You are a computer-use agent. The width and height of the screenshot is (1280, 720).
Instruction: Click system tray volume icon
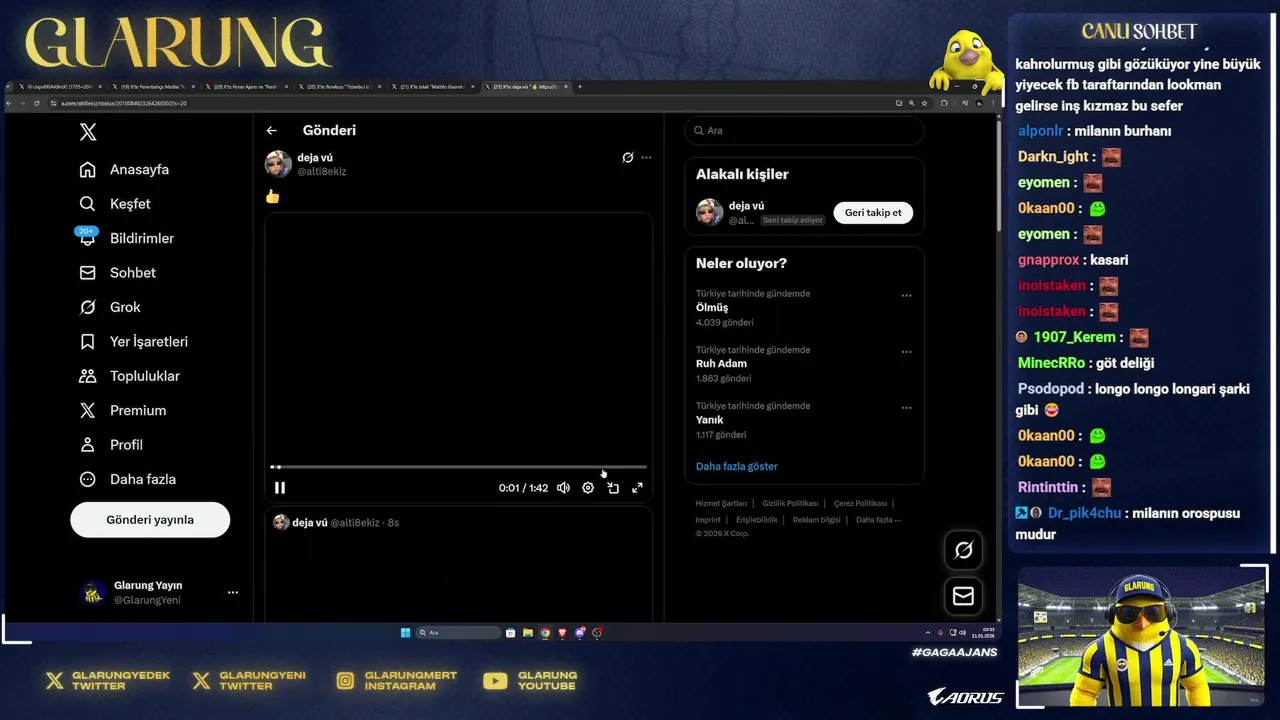pos(962,633)
